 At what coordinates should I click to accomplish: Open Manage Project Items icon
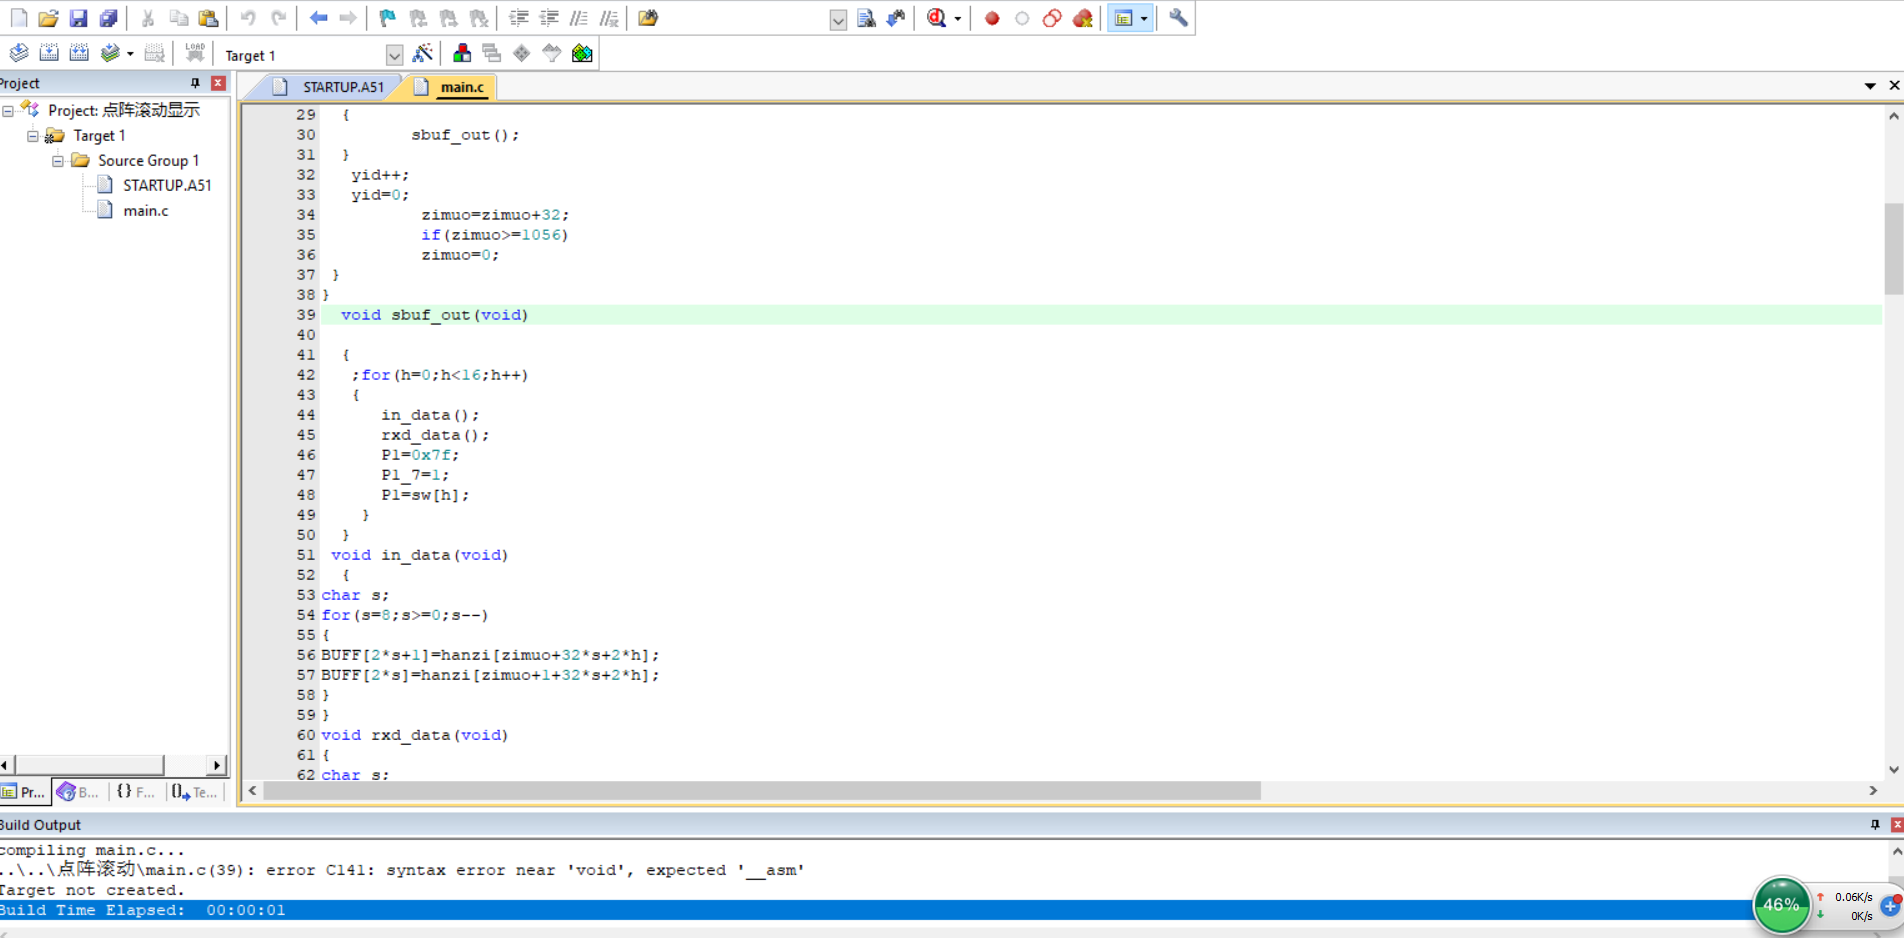coord(462,53)
